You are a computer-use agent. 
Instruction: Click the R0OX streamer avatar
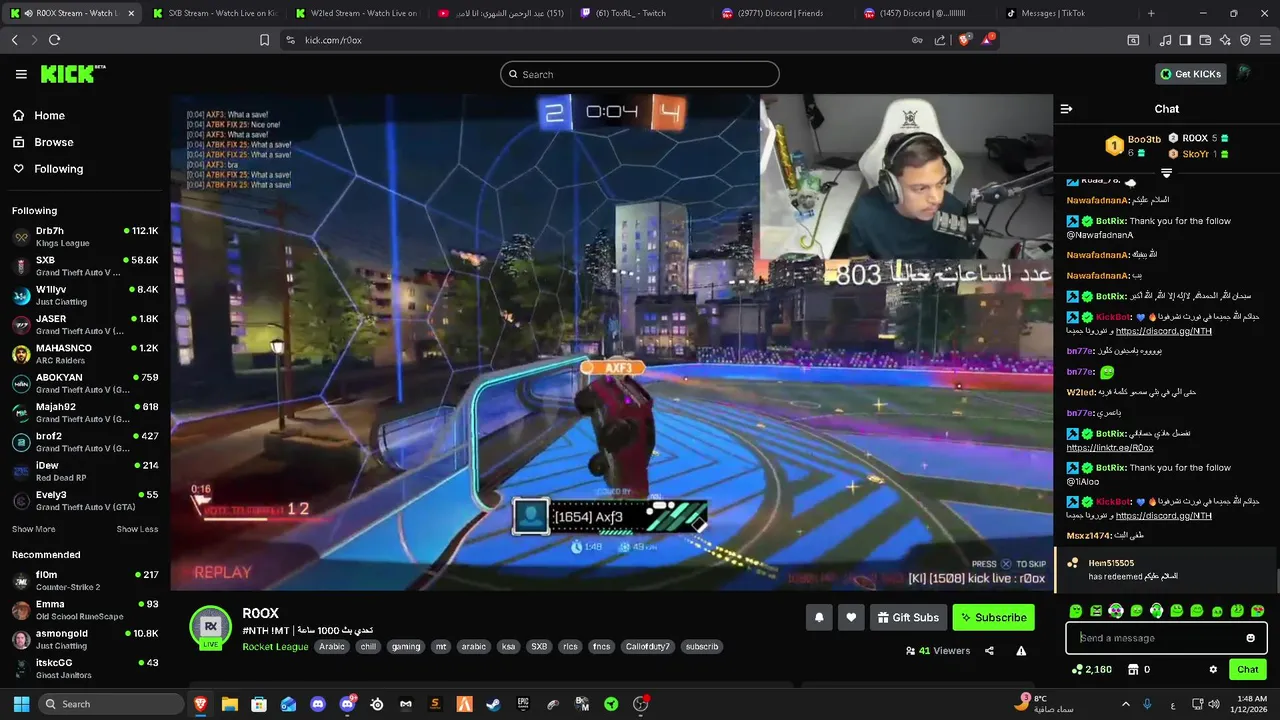[x=211, y=627]
